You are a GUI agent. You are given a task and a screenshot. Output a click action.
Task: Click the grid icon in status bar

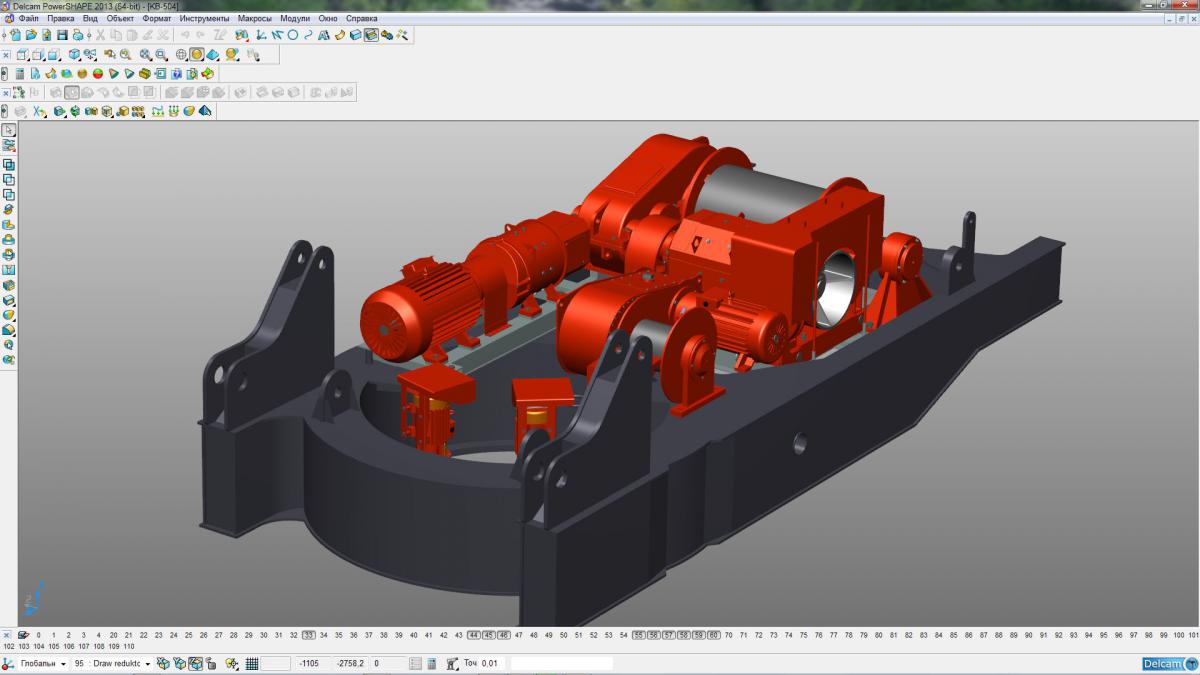(x=252, y=663)
